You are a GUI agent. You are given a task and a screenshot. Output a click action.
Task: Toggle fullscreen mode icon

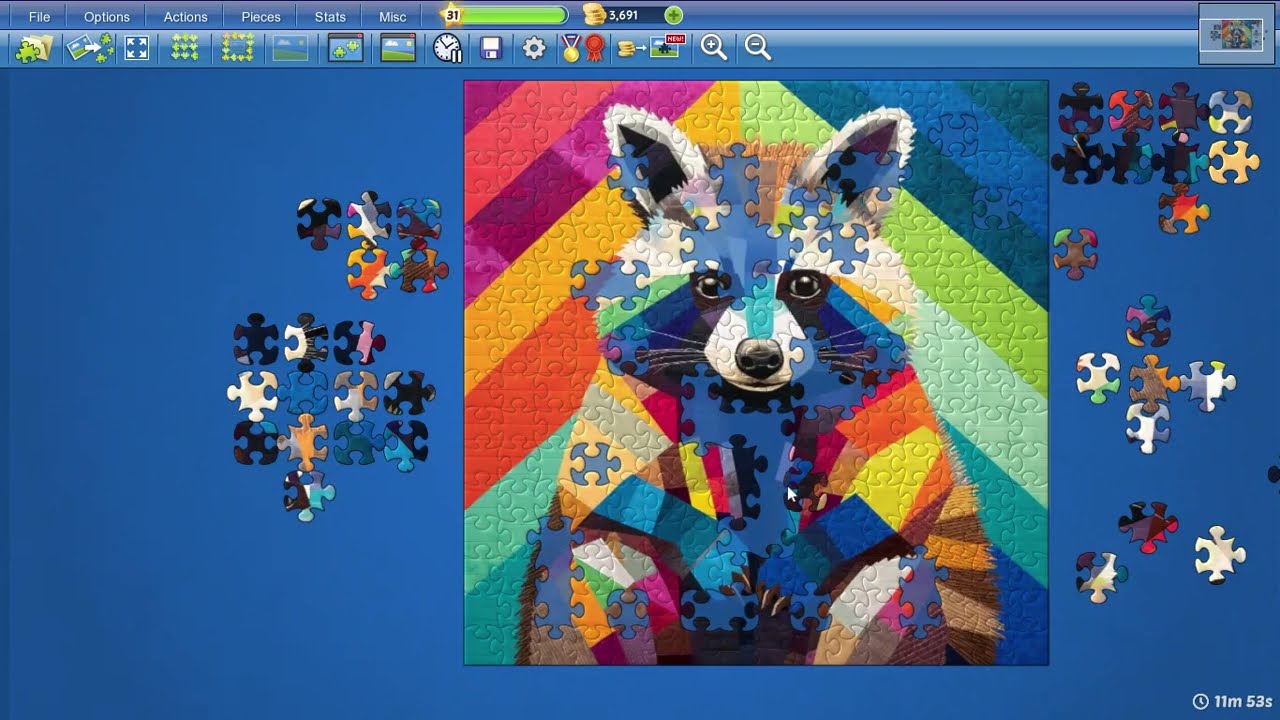point(137,48)
